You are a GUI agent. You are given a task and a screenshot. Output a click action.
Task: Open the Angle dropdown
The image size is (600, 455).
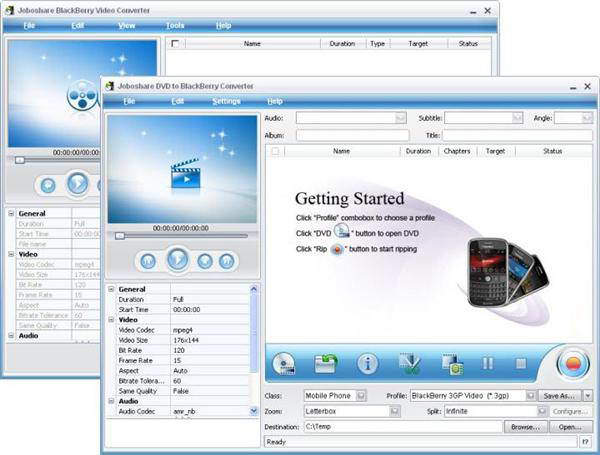pos(587,118)
